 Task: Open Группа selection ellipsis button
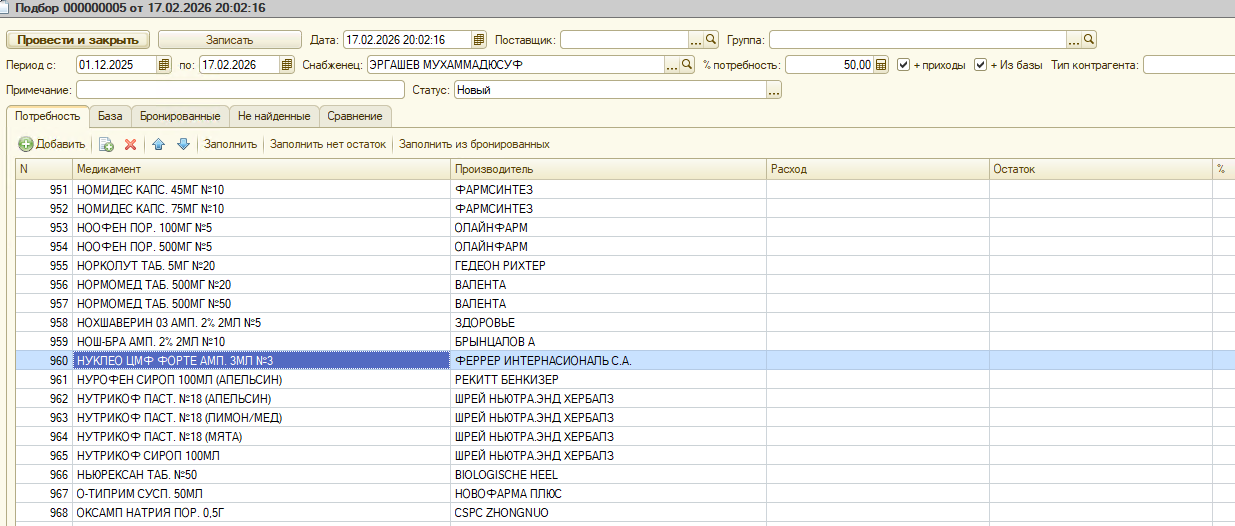(1074, 40)
